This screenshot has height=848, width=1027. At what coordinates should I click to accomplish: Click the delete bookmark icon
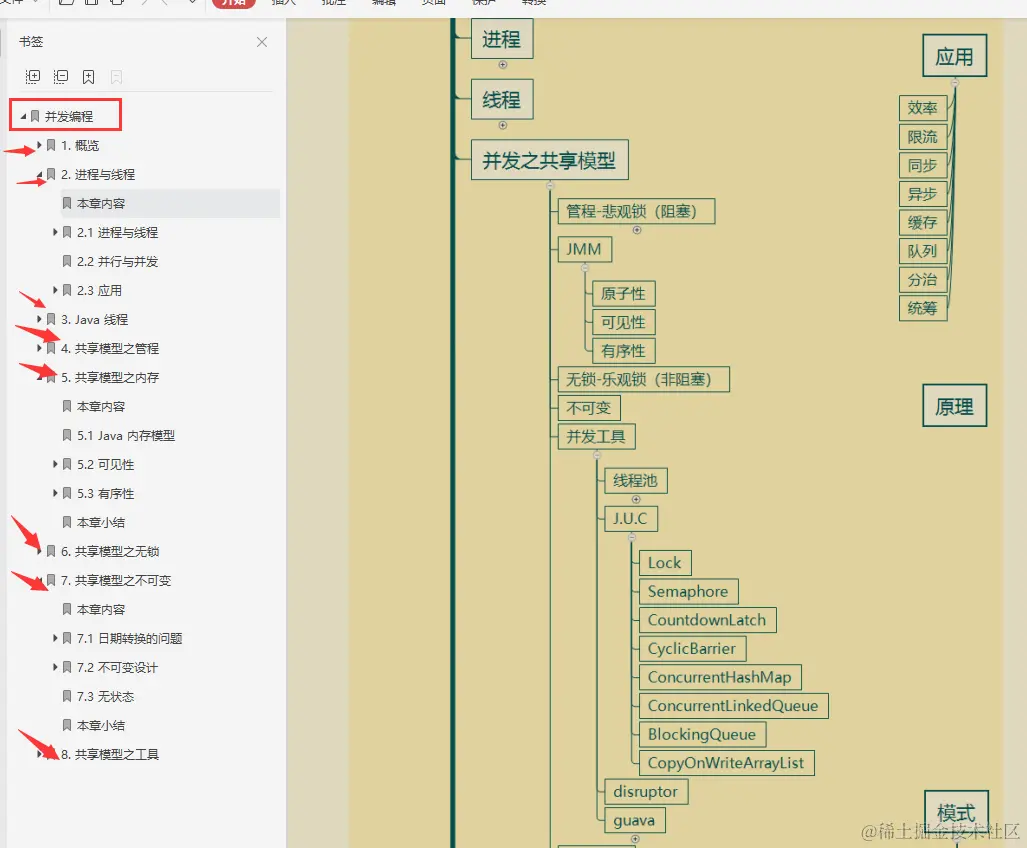(115, 76)
